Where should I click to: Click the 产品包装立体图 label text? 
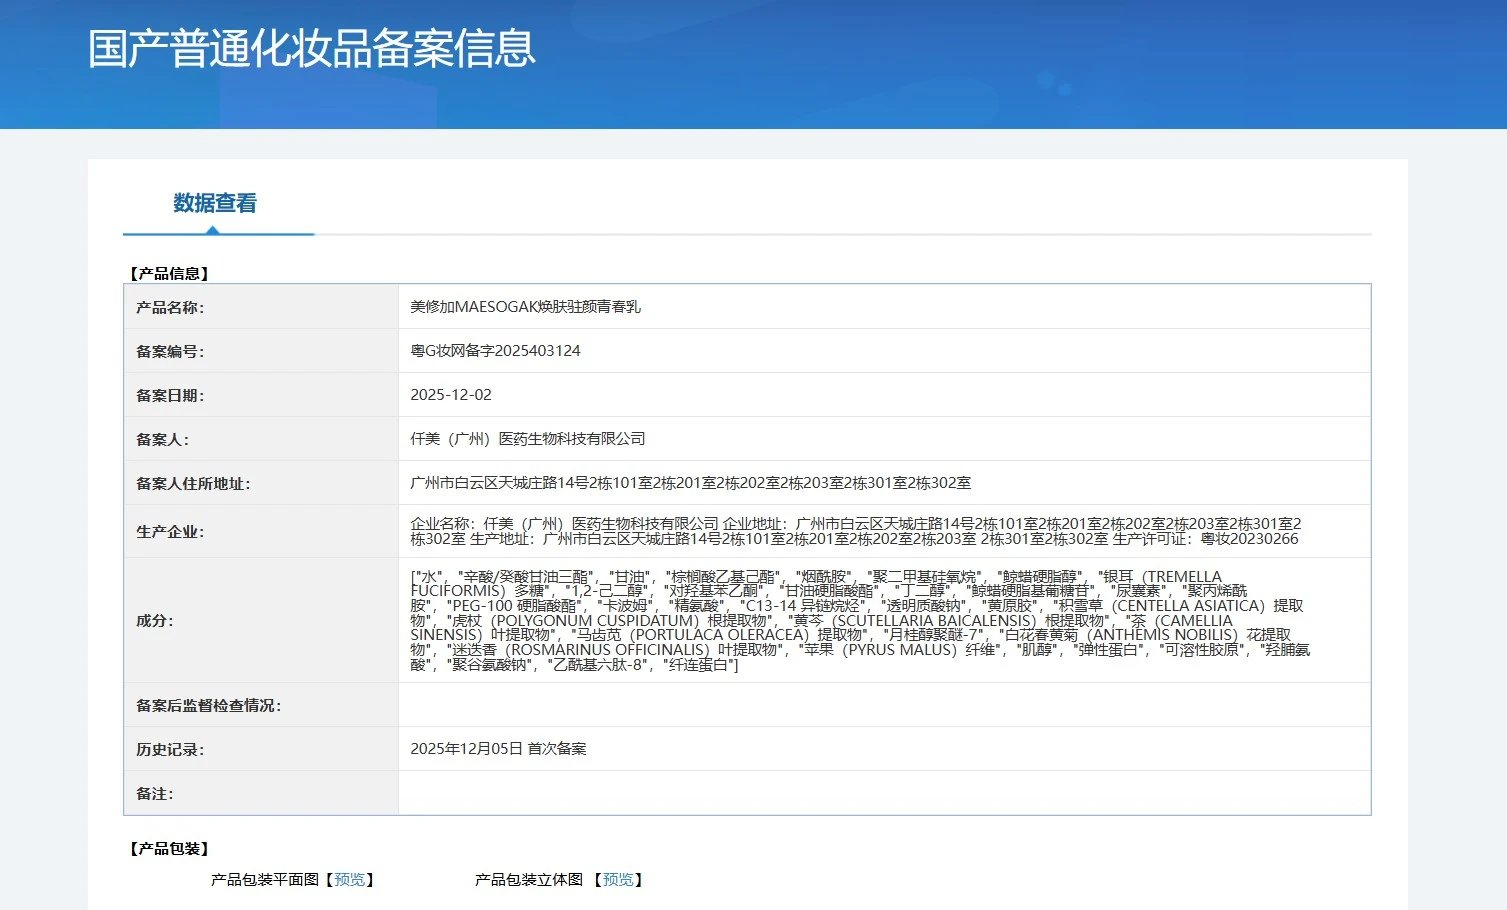(529, 880)
